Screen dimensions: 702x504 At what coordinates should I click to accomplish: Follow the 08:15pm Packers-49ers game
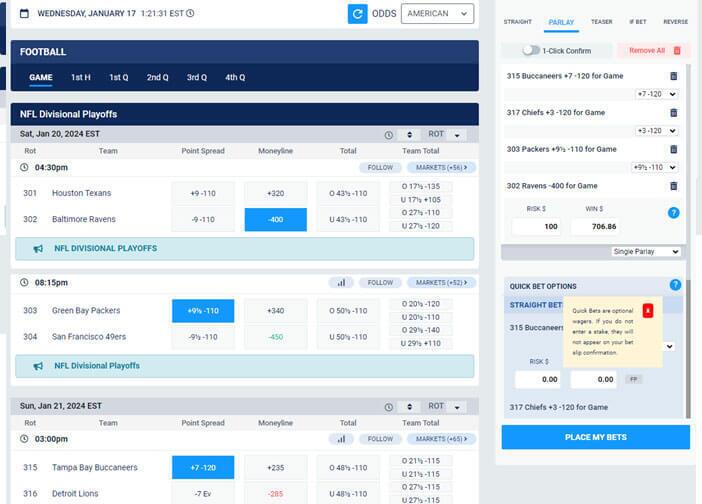tap(380, 283)
